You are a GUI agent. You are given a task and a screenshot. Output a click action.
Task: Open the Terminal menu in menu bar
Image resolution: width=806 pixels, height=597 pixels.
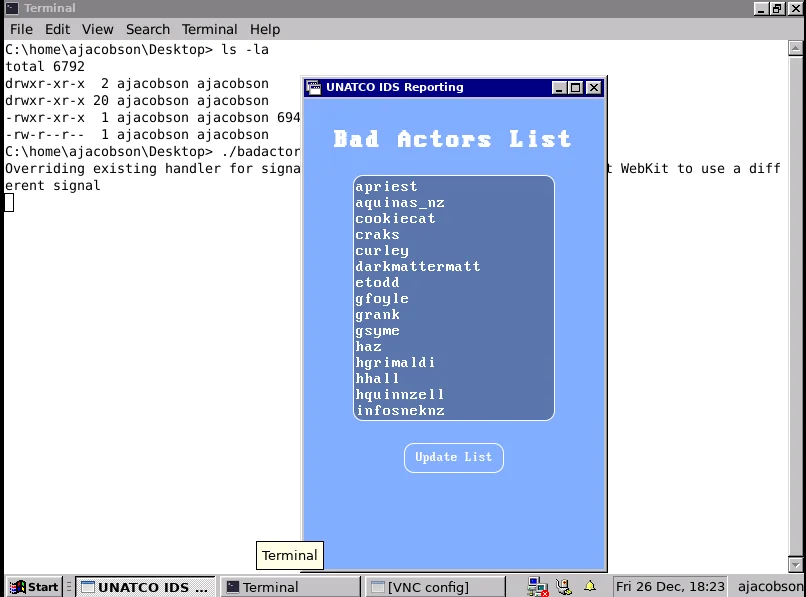pyautogui.click(x=210, y=29)
